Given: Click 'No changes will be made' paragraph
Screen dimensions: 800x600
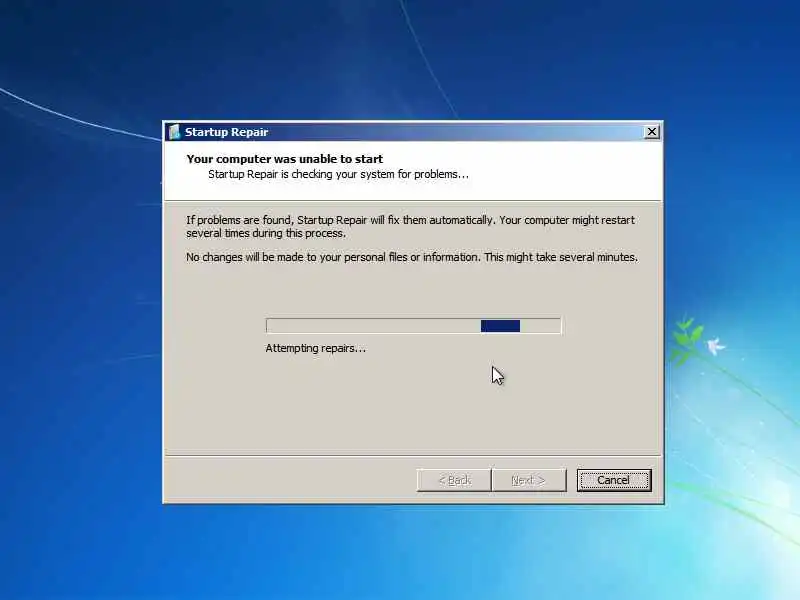Looking at the screenshot, I should 412,257.
